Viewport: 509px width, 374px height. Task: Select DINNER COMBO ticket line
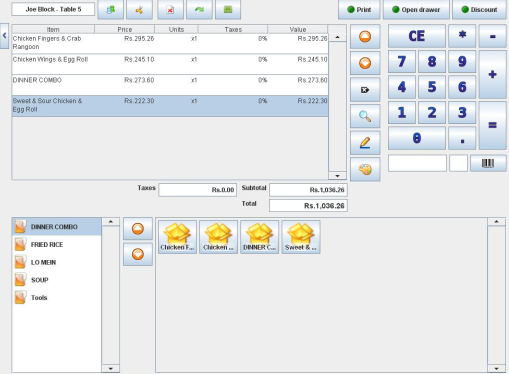[170, 85]
